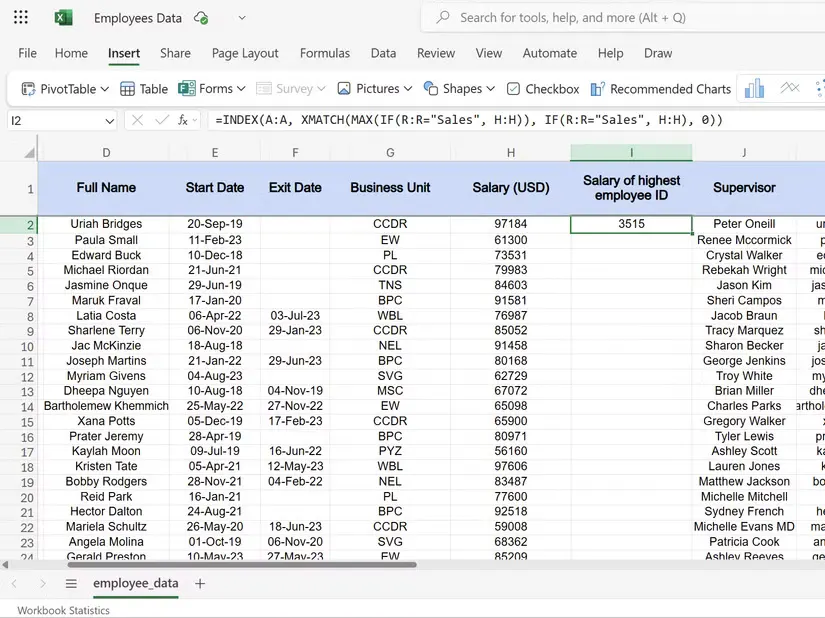
Task: Open the Insert menu
Action: coord(123,53)
